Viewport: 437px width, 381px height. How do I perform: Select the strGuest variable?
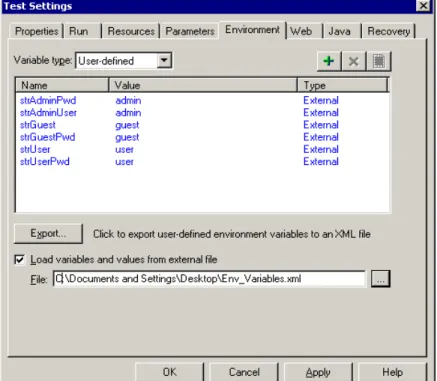(x=38, y=125)
